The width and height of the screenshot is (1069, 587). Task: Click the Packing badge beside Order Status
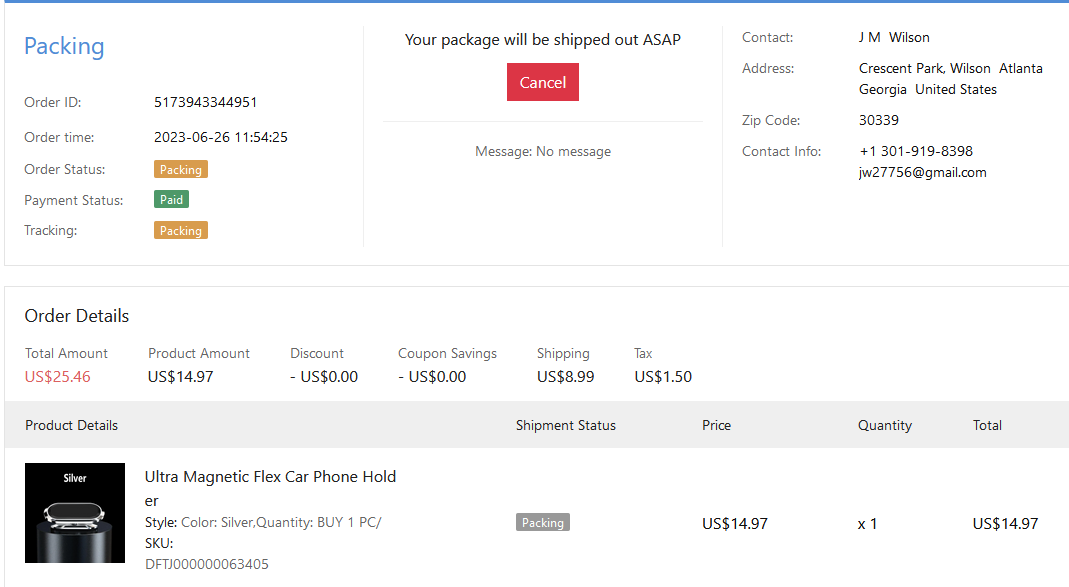click(181, 170)
